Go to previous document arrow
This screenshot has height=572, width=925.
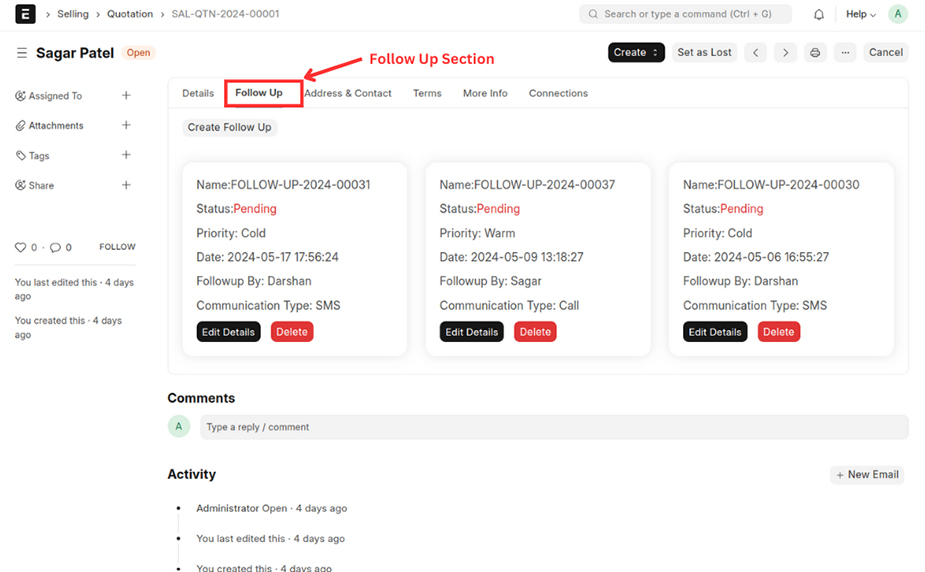click(x=755, y=52)
